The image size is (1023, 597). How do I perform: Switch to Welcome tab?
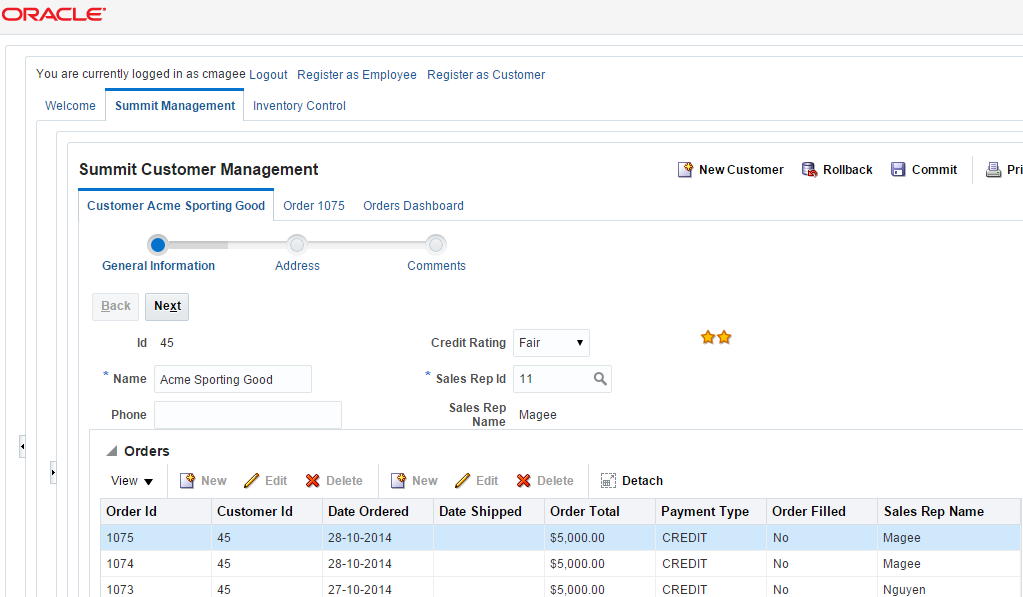click(x=70, y=106)
